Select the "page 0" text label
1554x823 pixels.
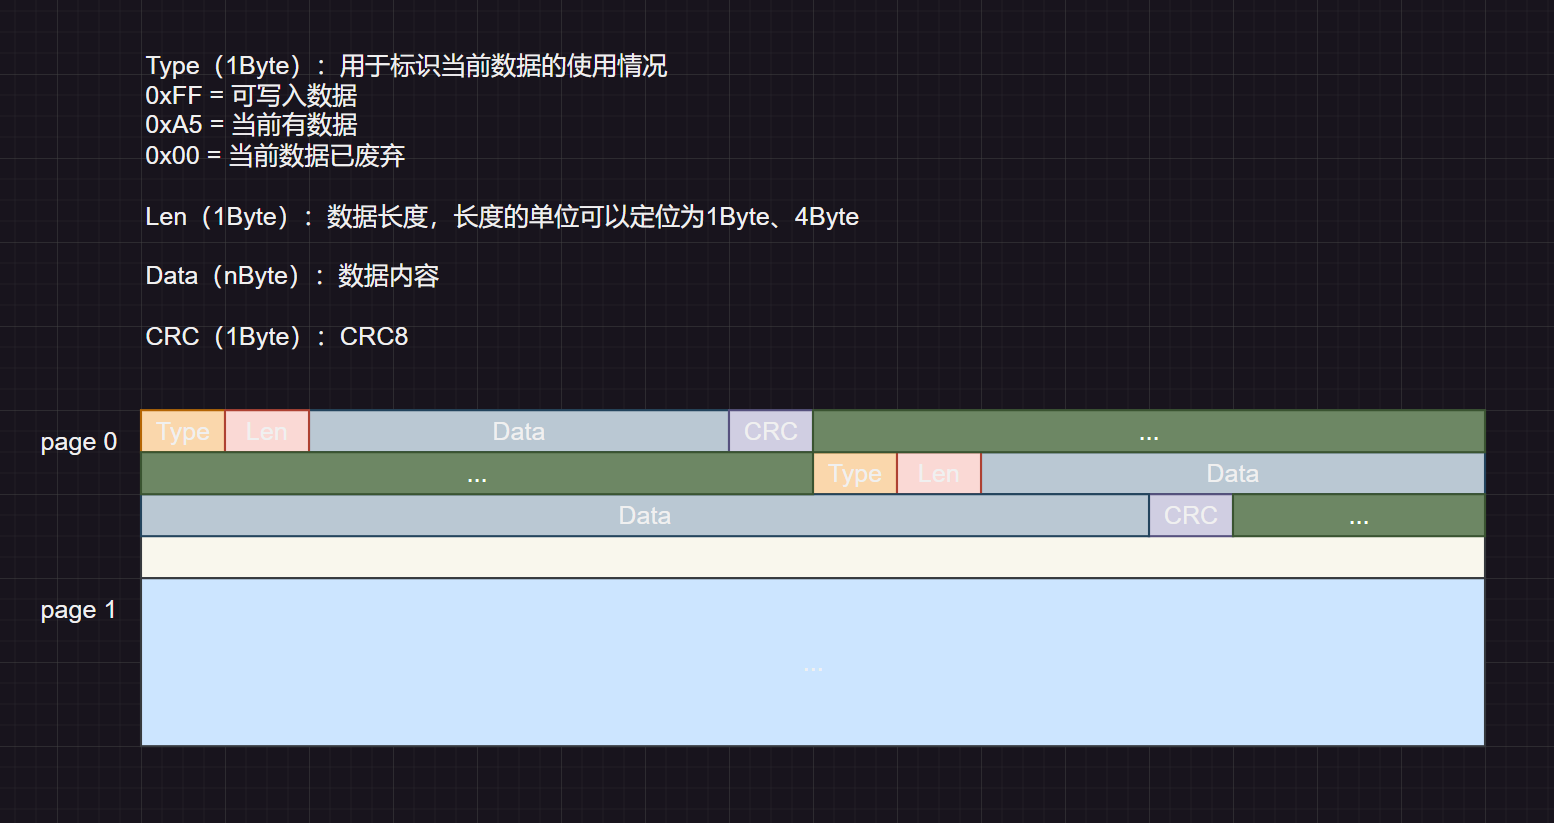click(79, 442)
